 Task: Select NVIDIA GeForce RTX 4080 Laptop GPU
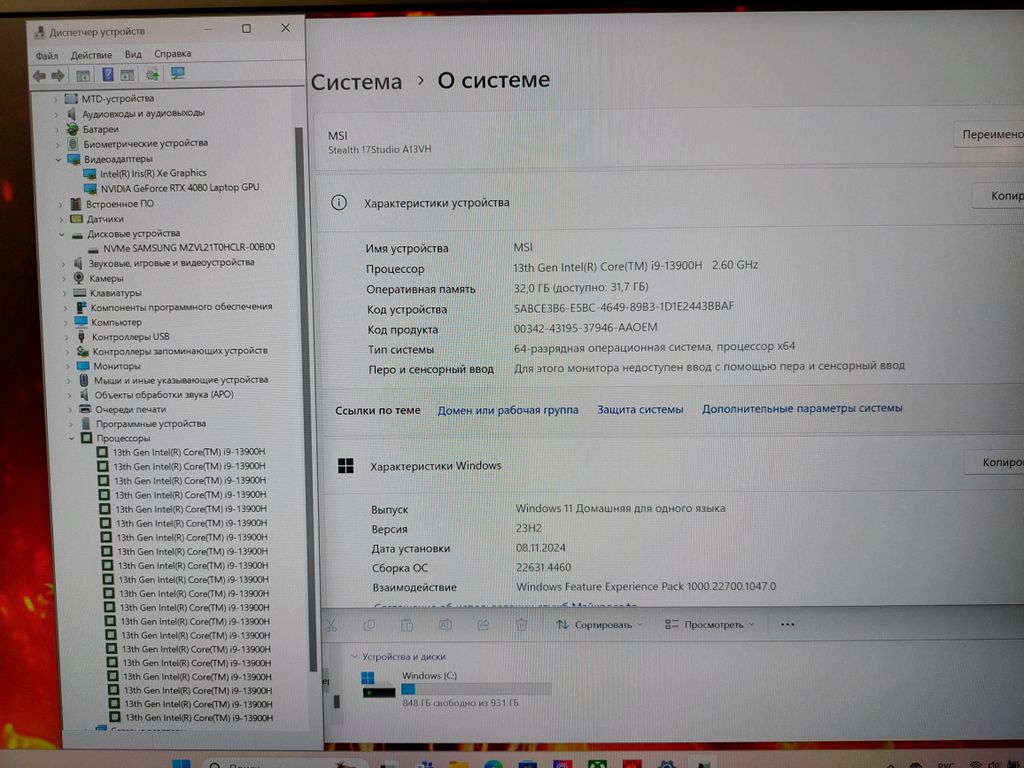tap(179, 188)
